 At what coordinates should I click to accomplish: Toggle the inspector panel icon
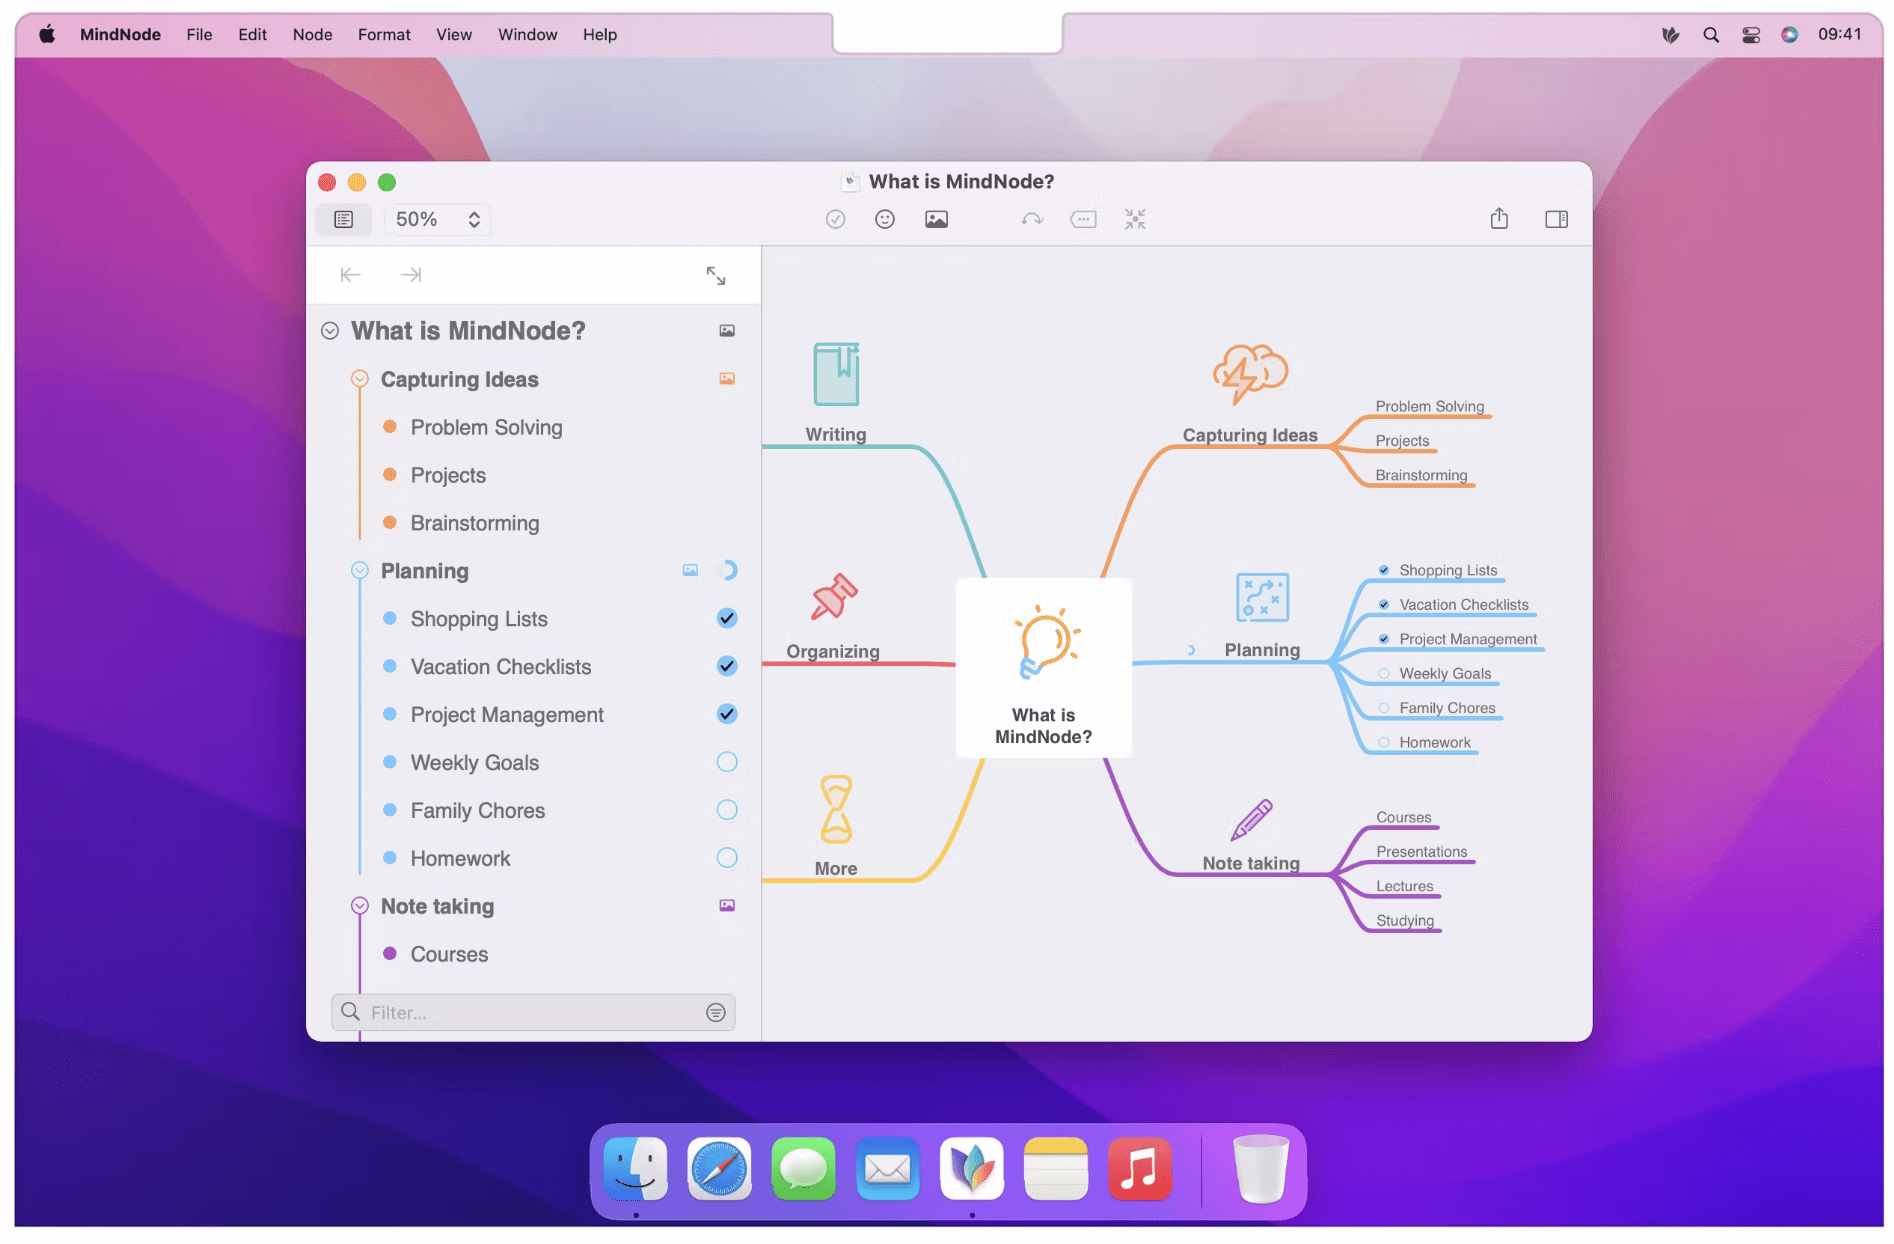(x=1556, y=219)
